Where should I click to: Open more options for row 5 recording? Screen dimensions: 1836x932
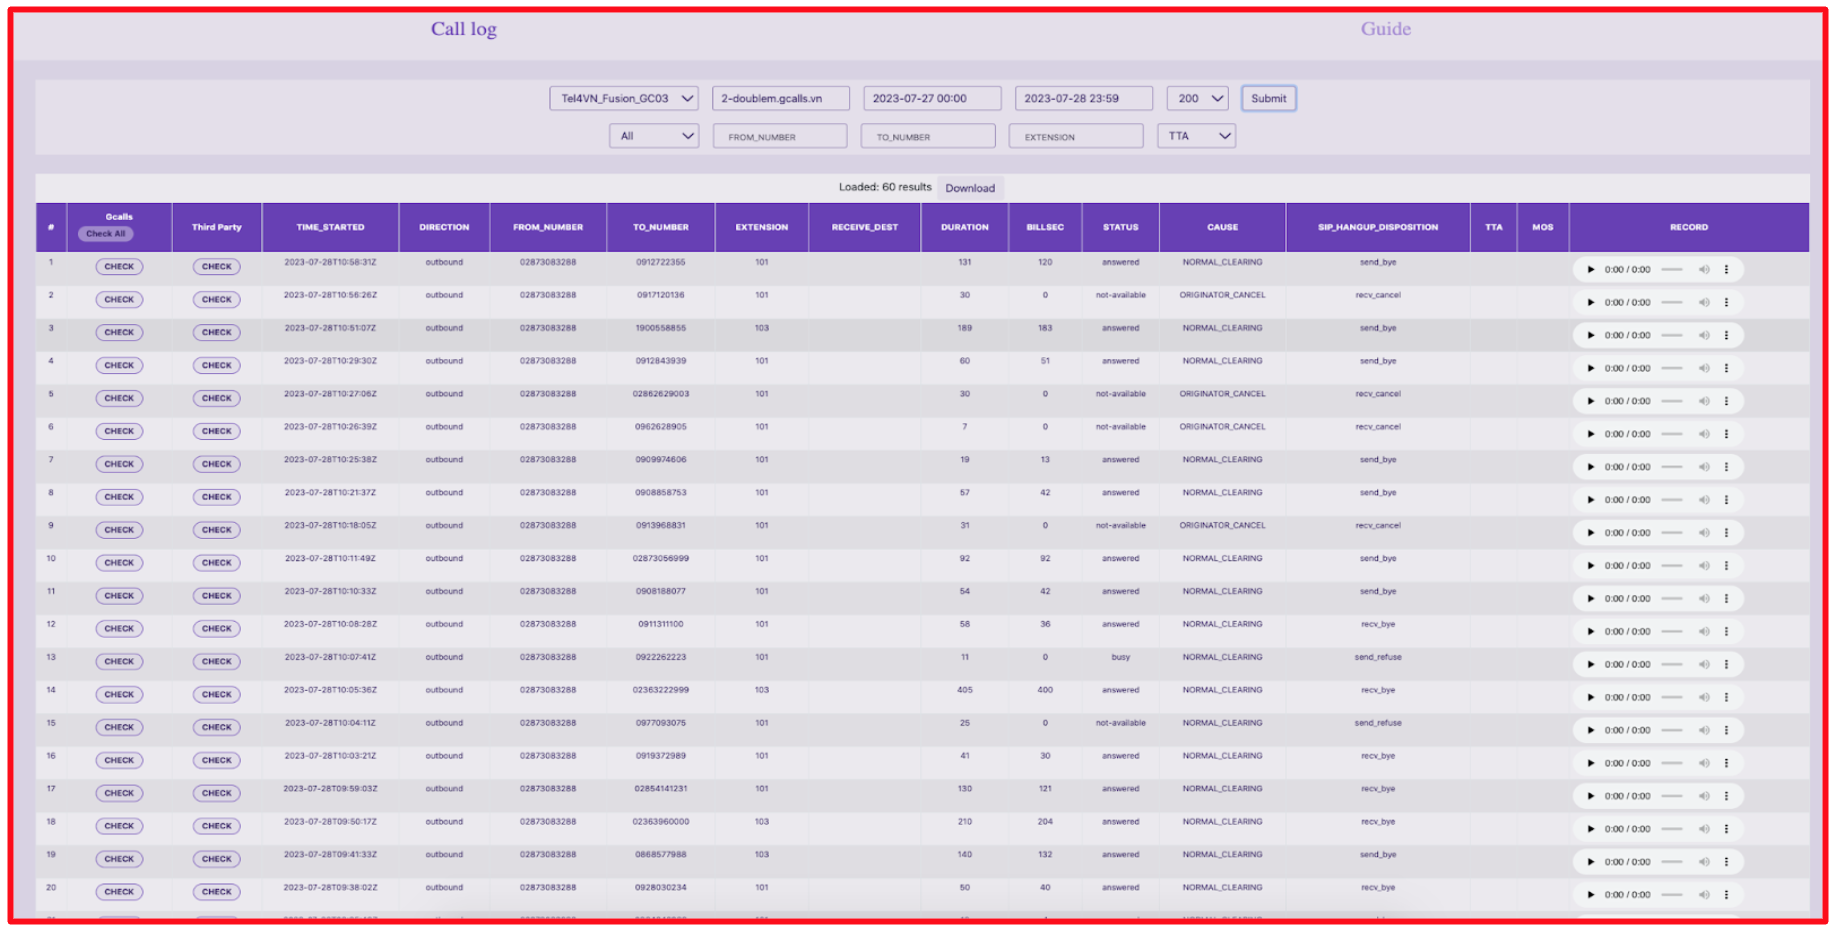click(x=1726, y=401)
